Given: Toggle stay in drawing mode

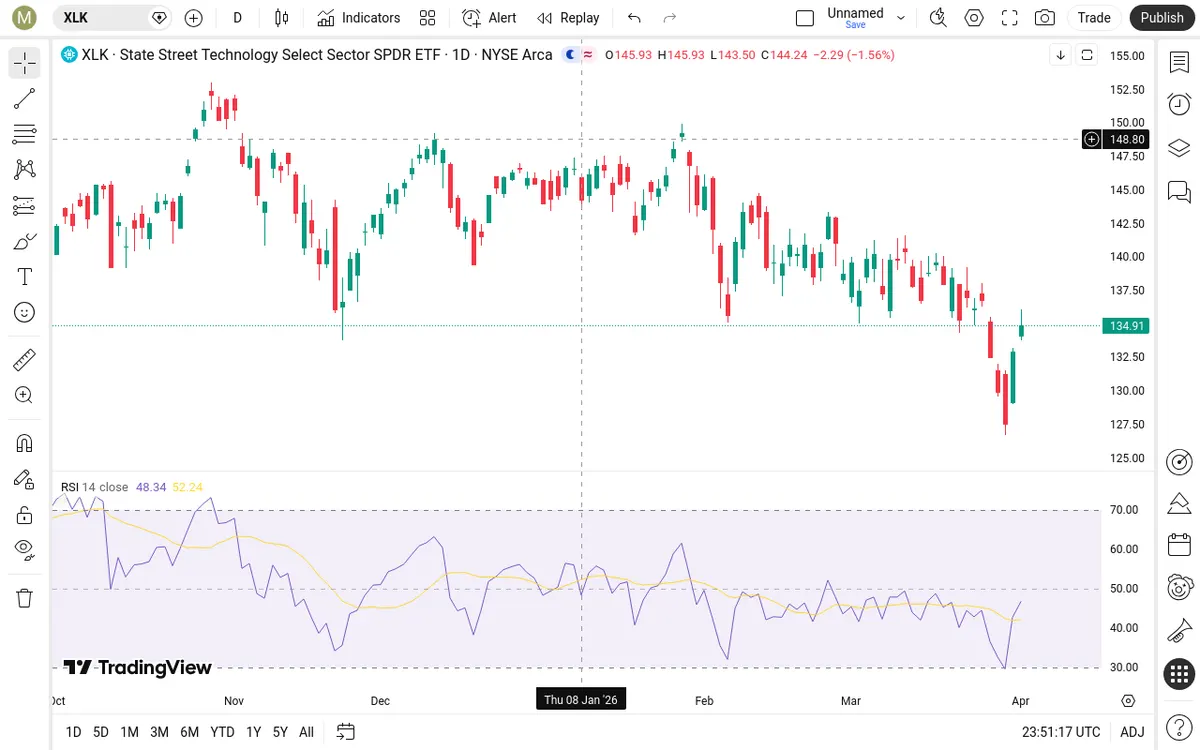Looking at the screenshot, I should (x=25, y=479).
